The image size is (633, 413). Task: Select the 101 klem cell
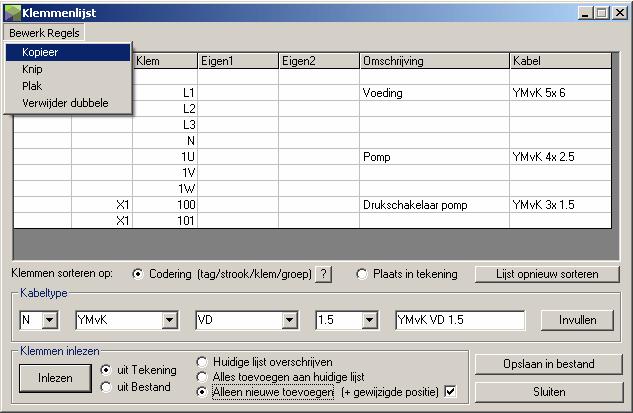tap(165, 221)
